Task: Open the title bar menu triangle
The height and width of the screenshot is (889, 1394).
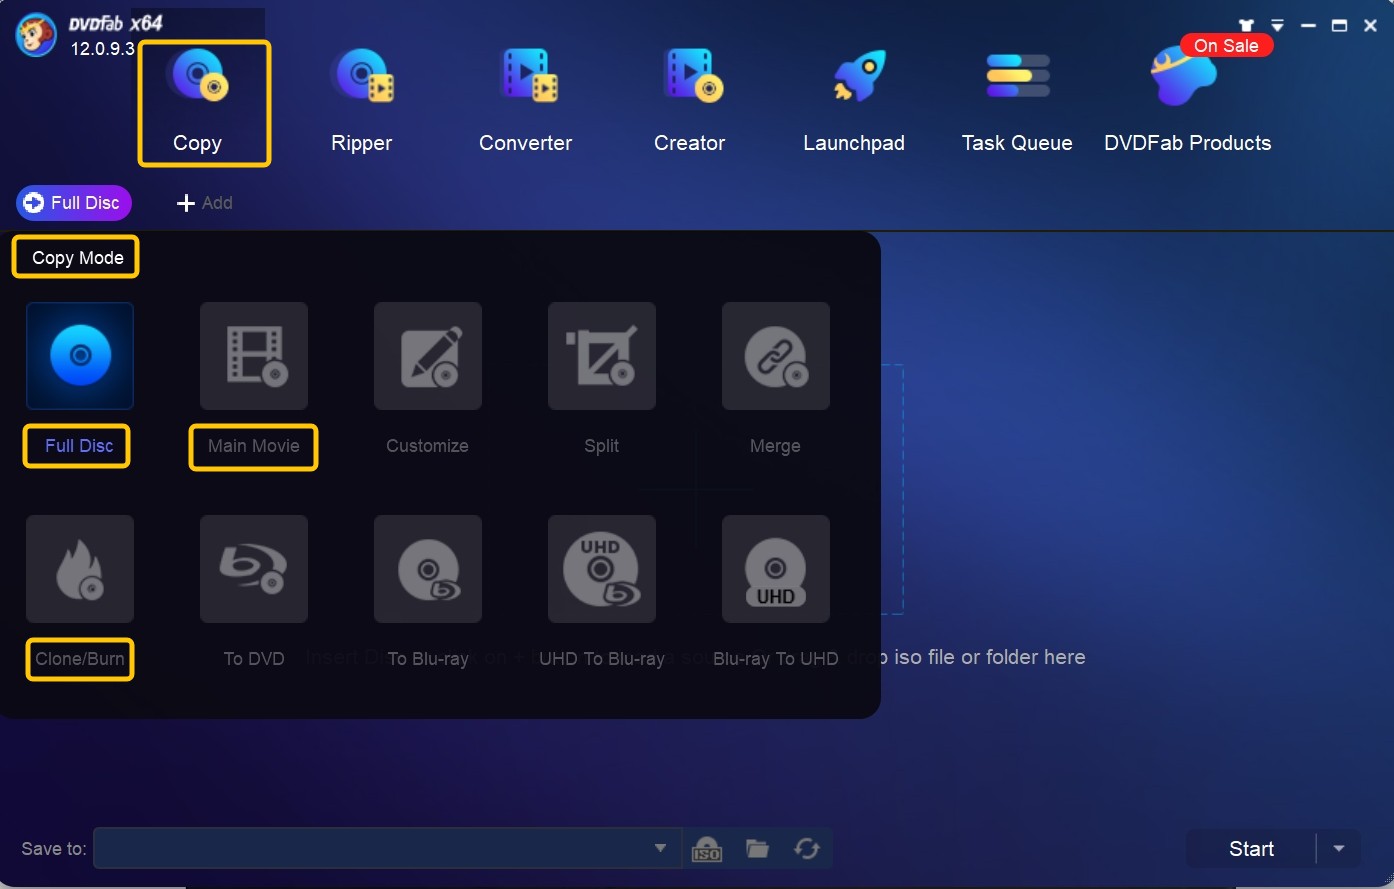Action: pos(1277,26)
